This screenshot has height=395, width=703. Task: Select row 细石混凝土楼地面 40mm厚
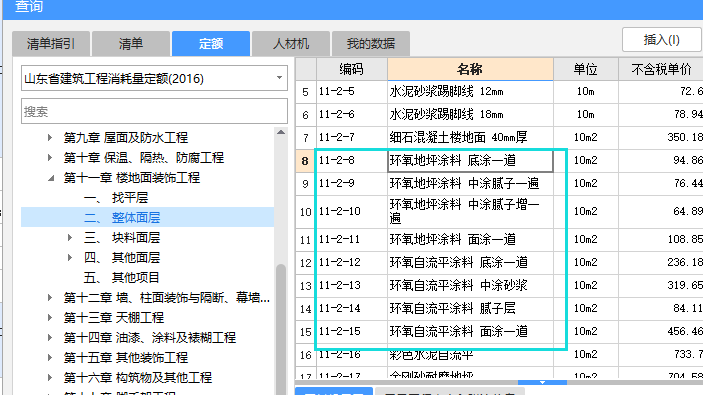point(499,138)
